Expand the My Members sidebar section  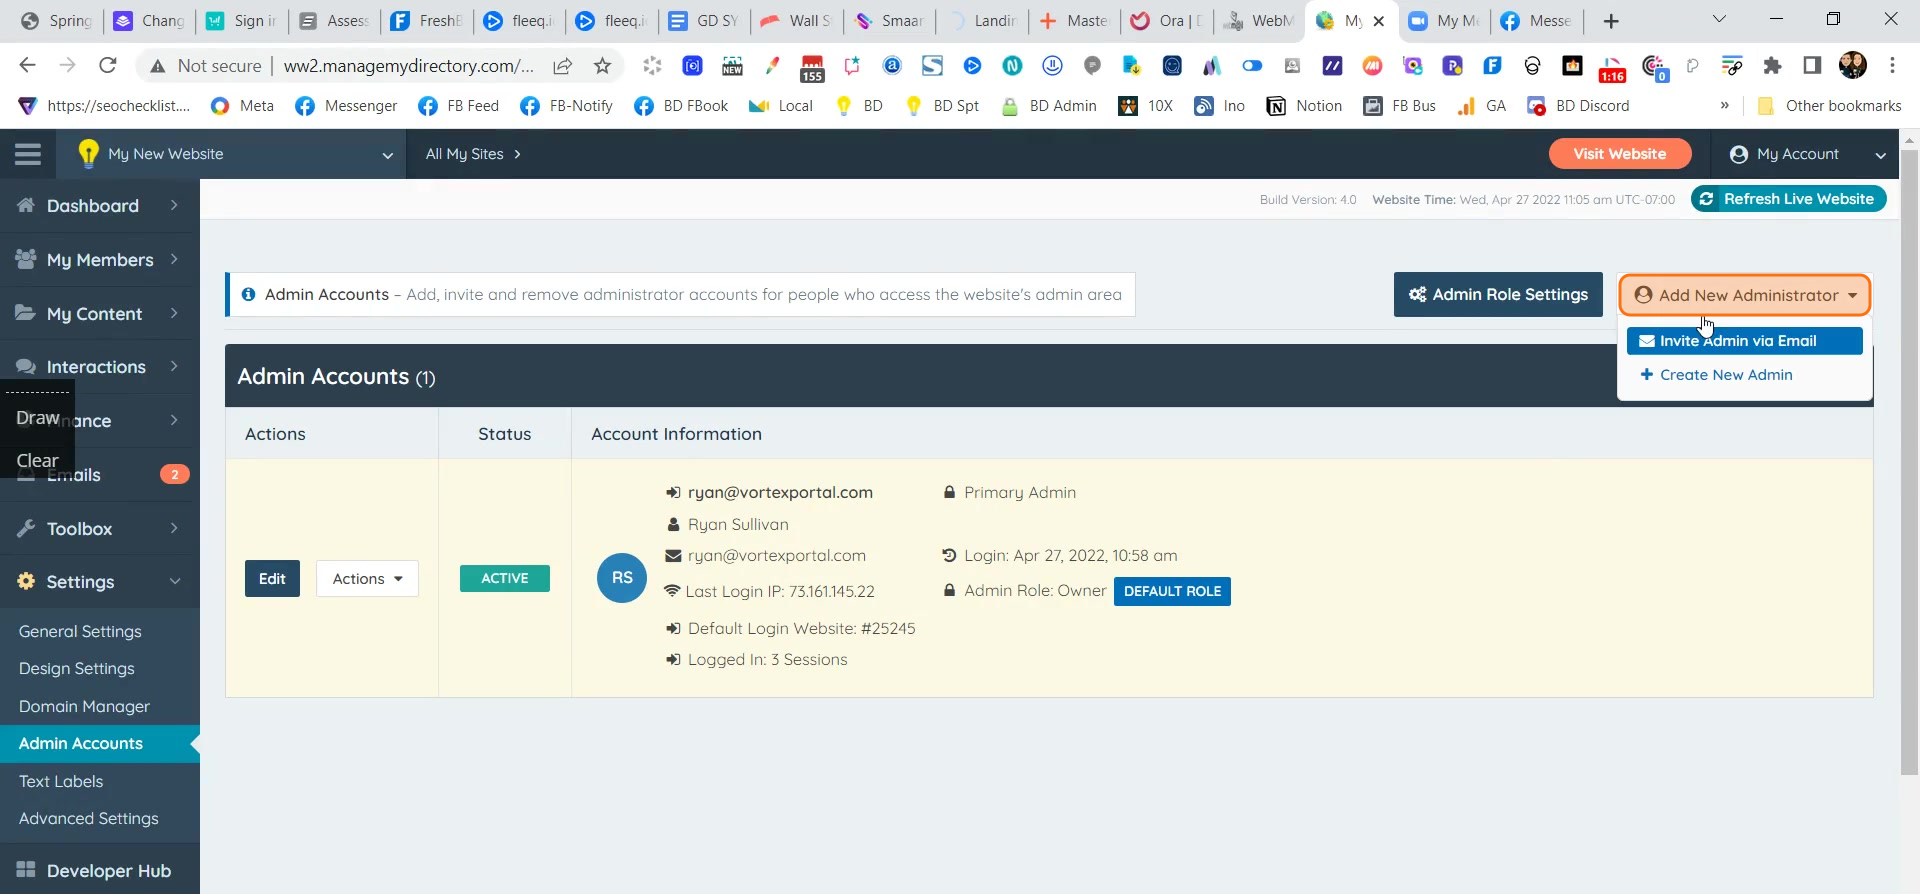[100, 260]
